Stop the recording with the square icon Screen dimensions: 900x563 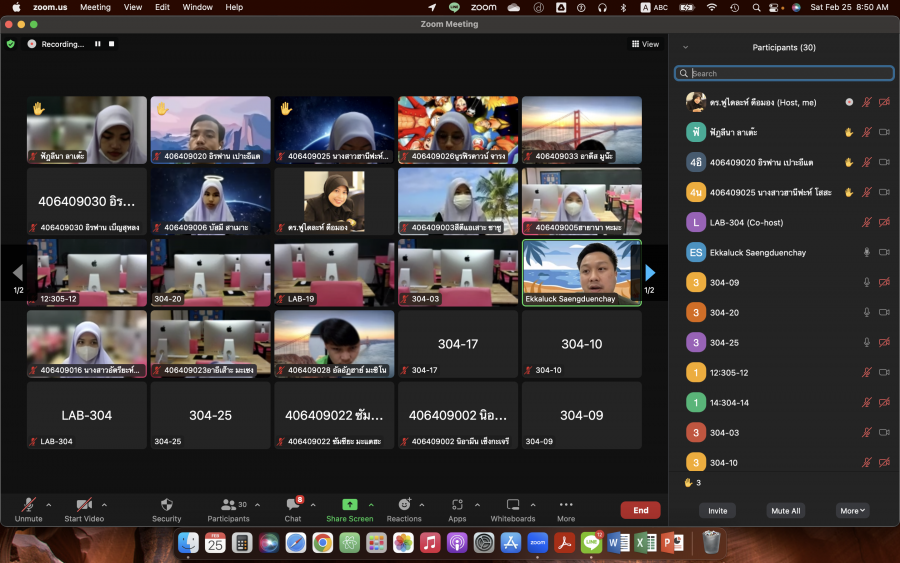click(112, 44)
